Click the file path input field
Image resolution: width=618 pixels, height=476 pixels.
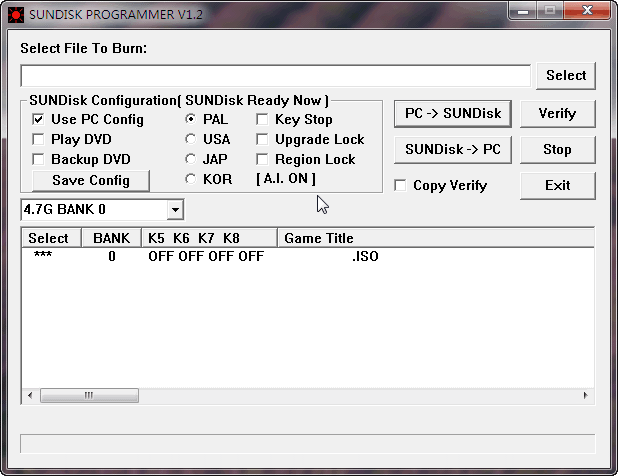point(275,76)
